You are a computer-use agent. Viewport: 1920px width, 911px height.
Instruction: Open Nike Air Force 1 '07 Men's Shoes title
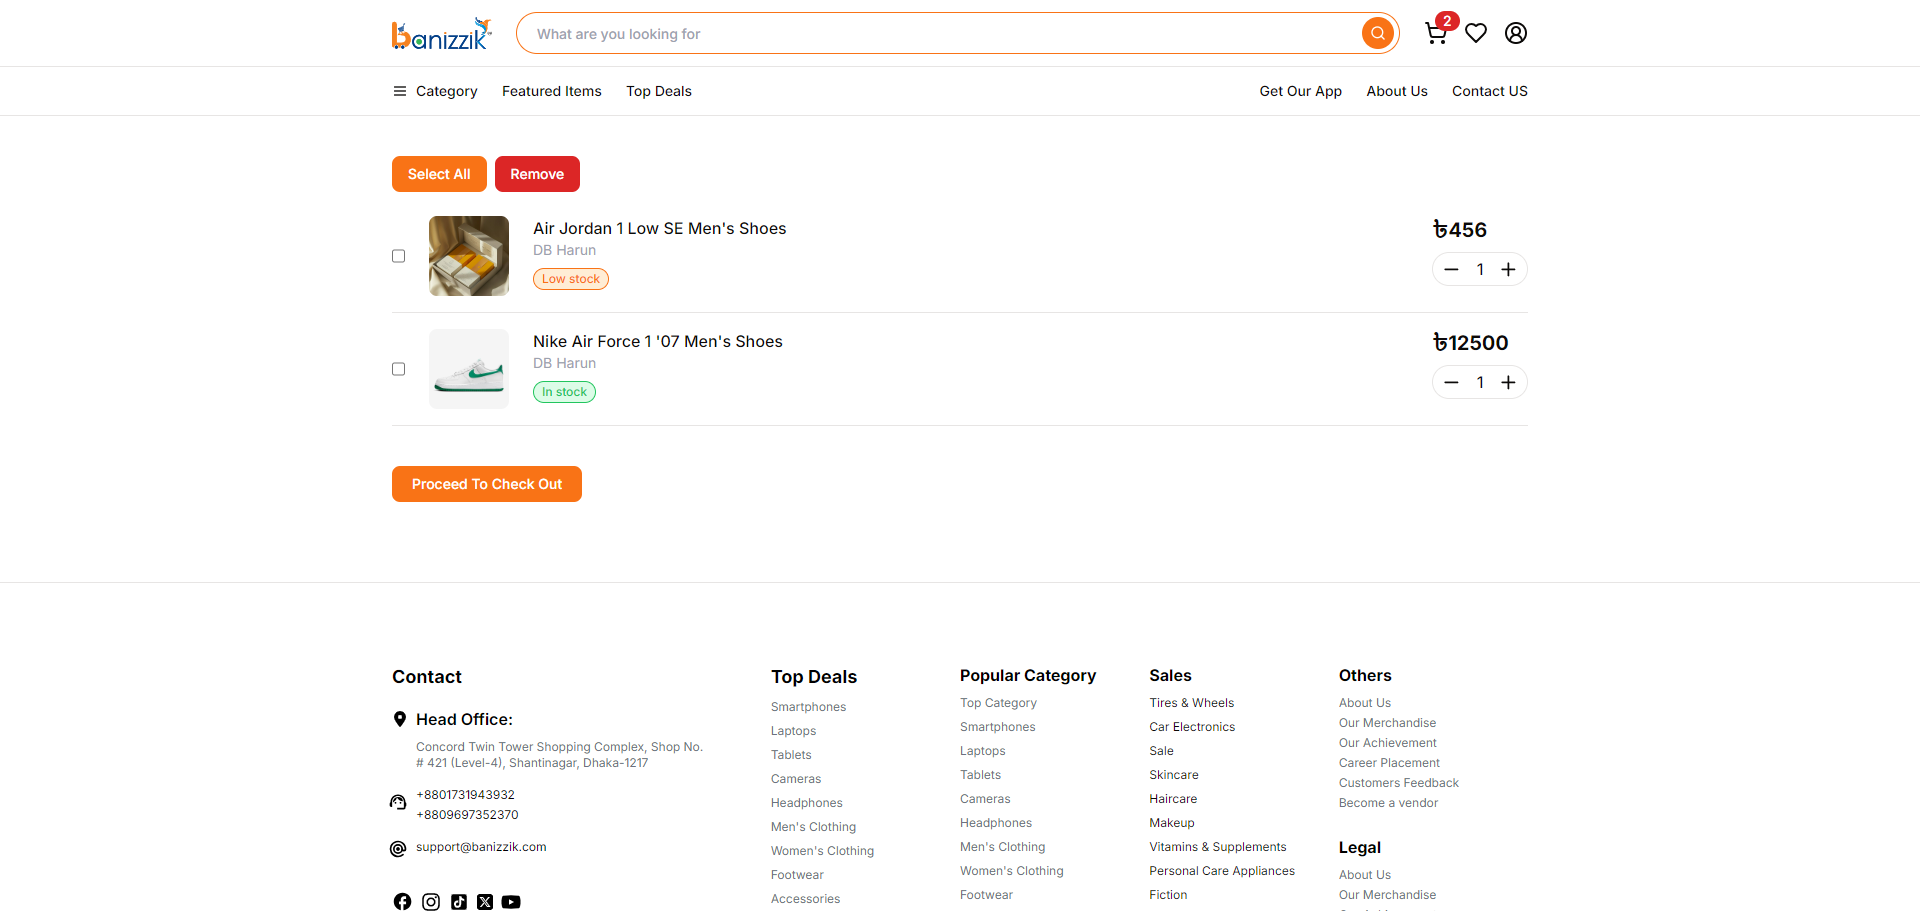coord(658,341)
